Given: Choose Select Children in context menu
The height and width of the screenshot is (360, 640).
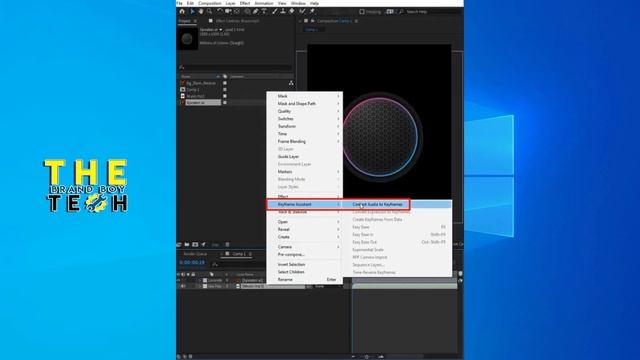Looking at the screenshot, I should click(304, 272).
